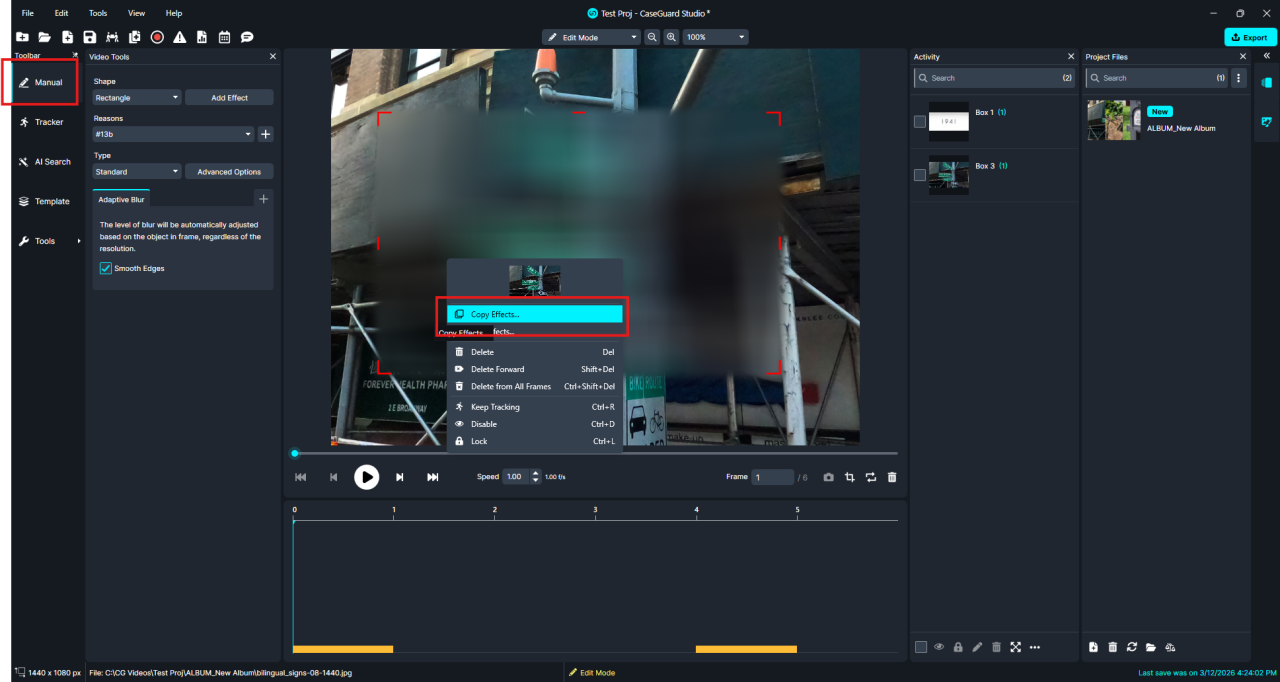The image size is (1280, 682).
Task: Click the Export button
Action: [x=1250, y=37]
